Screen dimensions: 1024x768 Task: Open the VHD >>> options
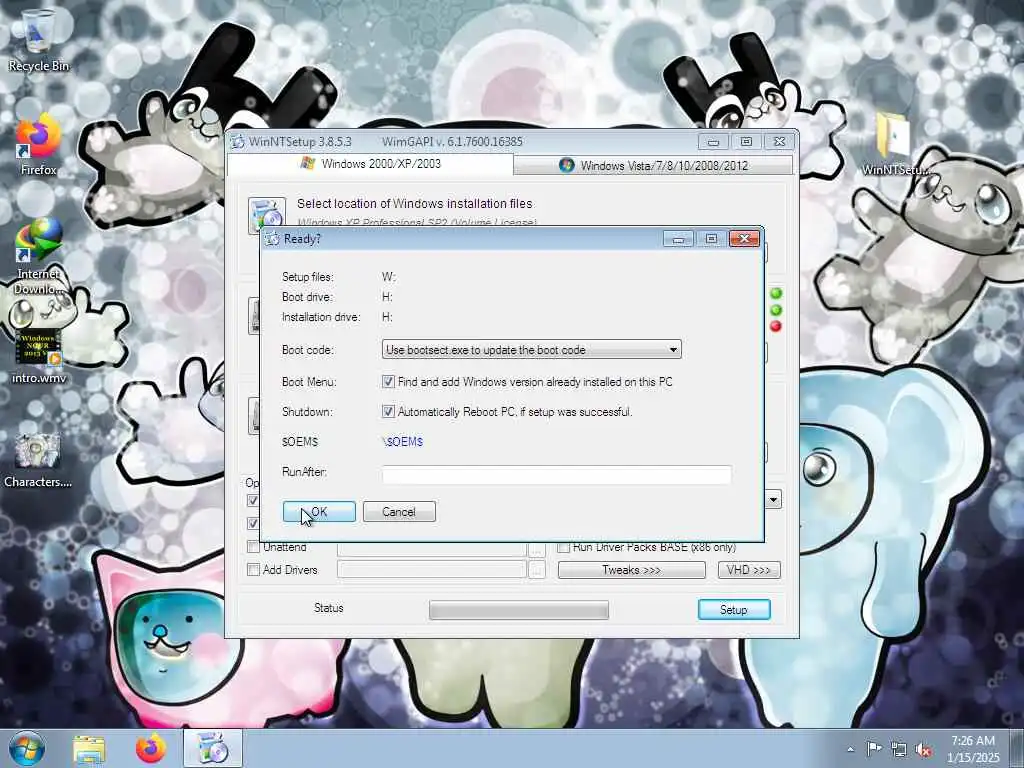click(x=749, y=570)
